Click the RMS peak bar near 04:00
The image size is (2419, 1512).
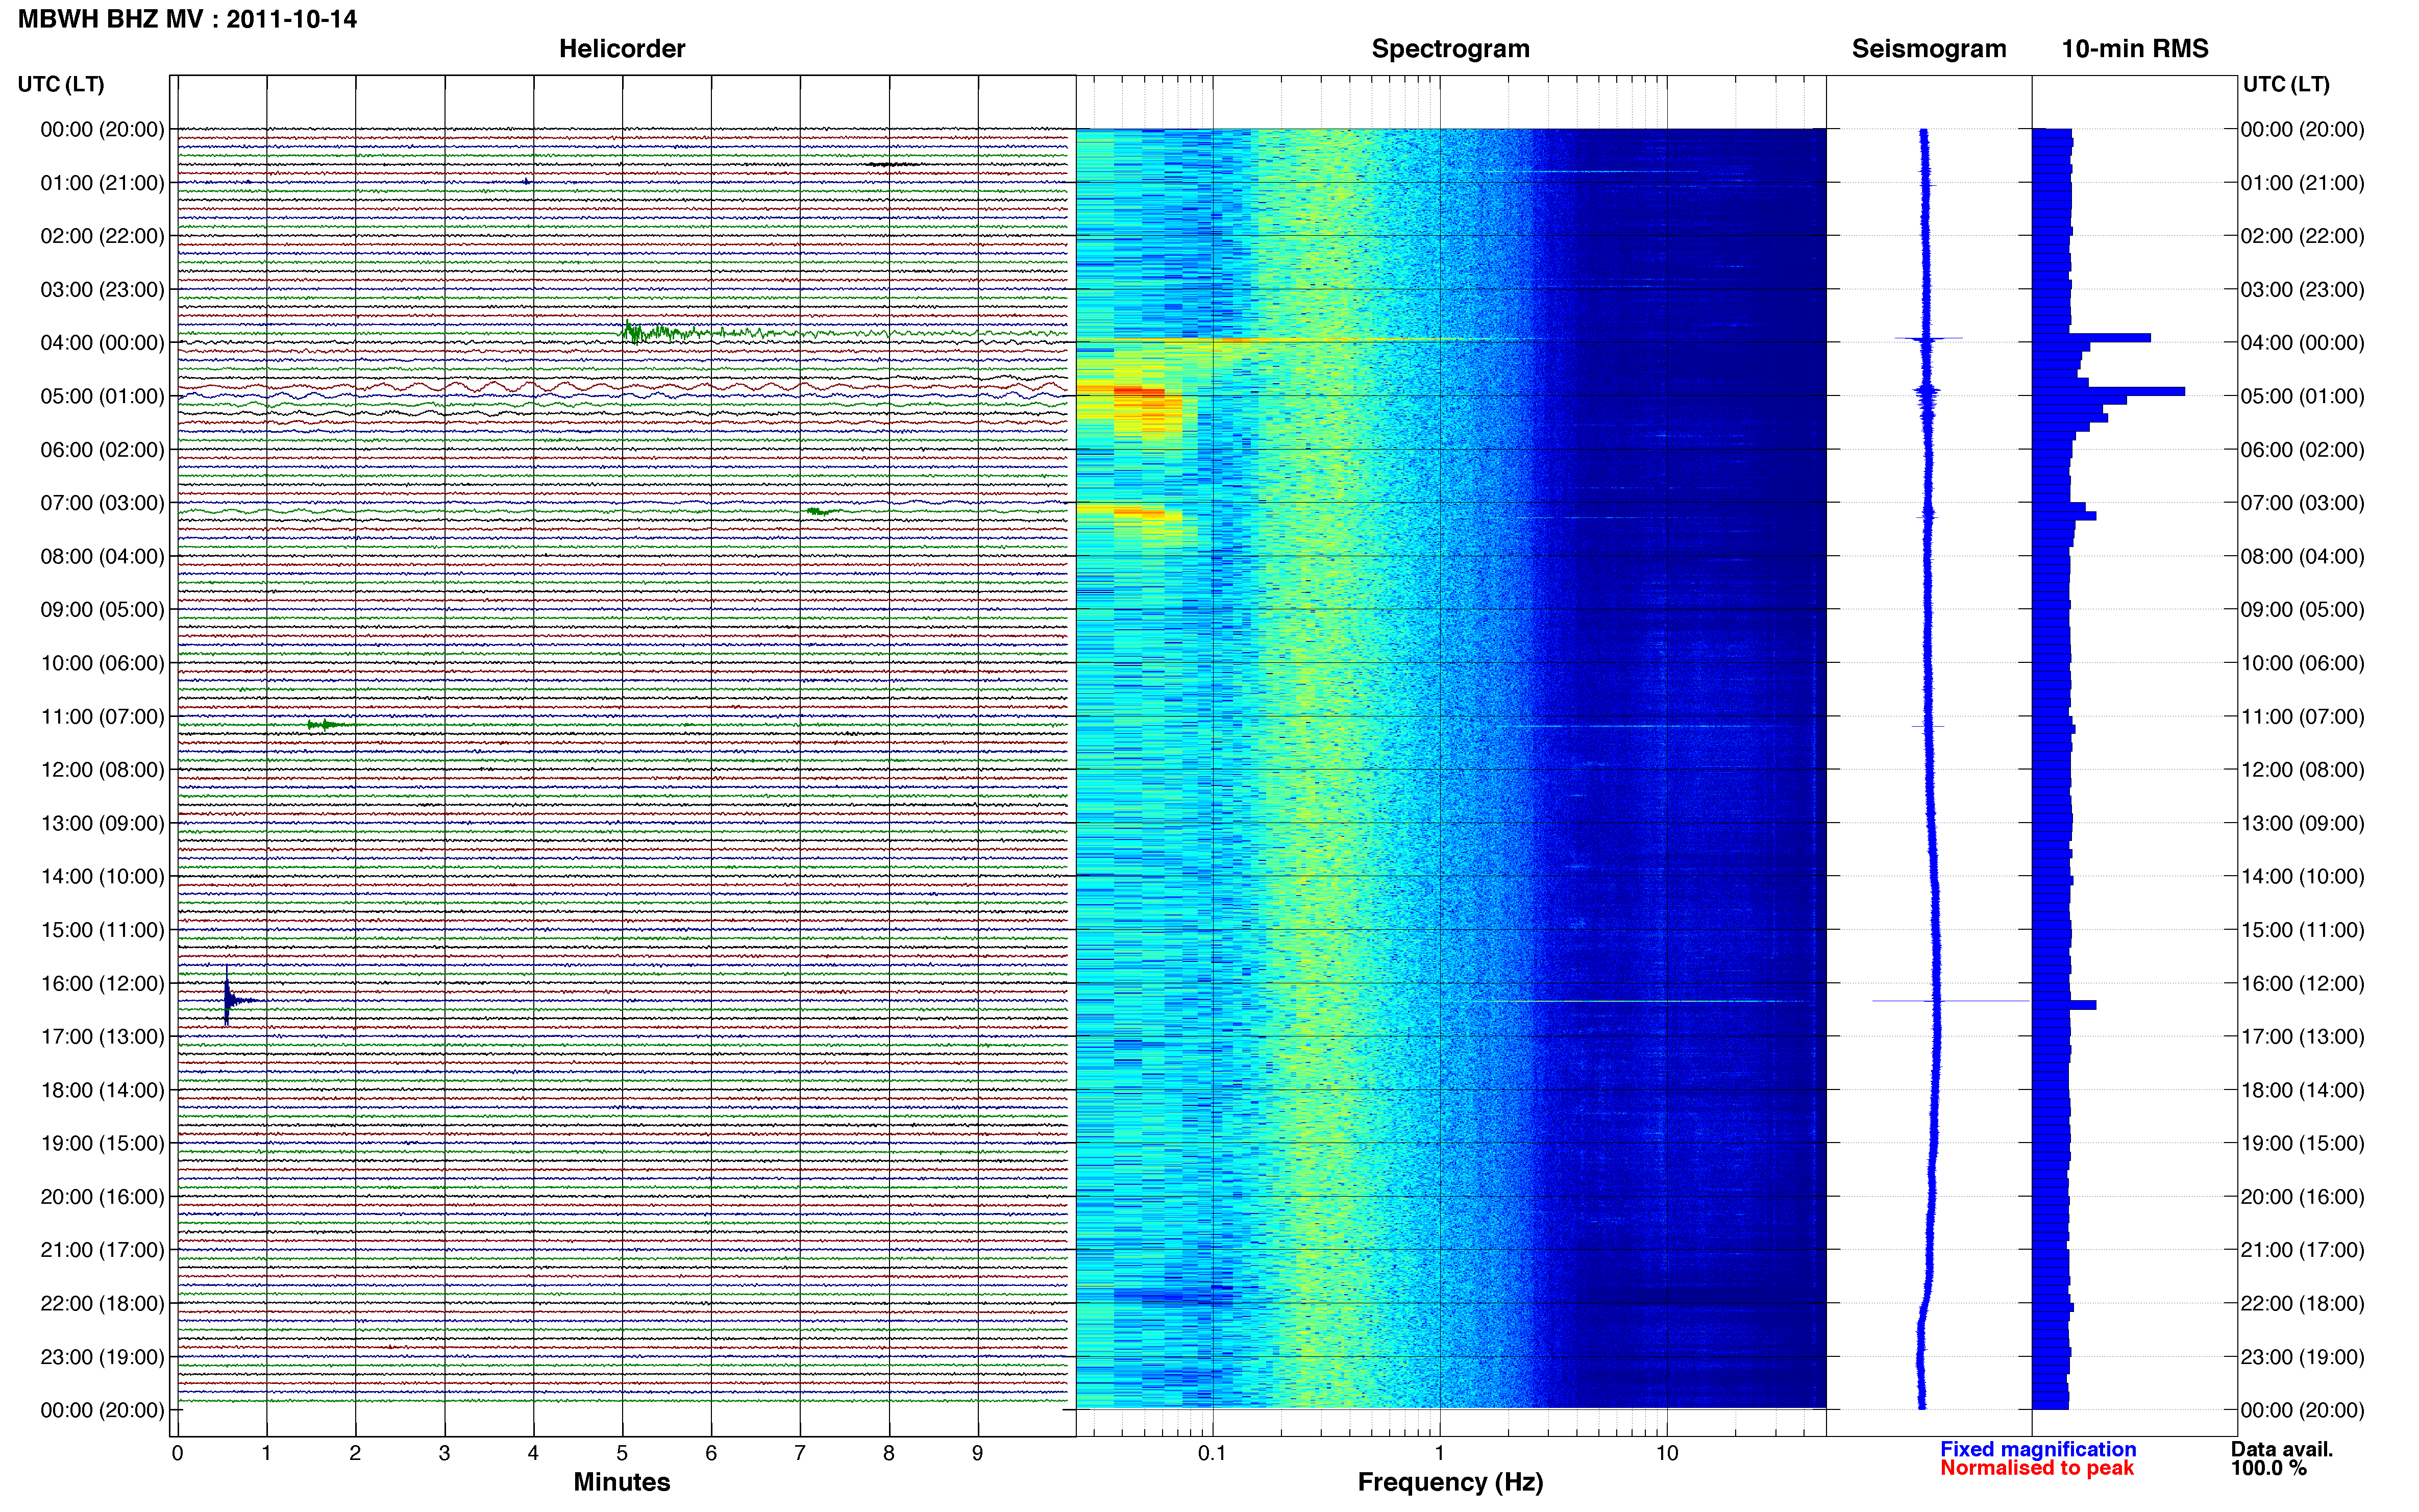point(2092,338)
